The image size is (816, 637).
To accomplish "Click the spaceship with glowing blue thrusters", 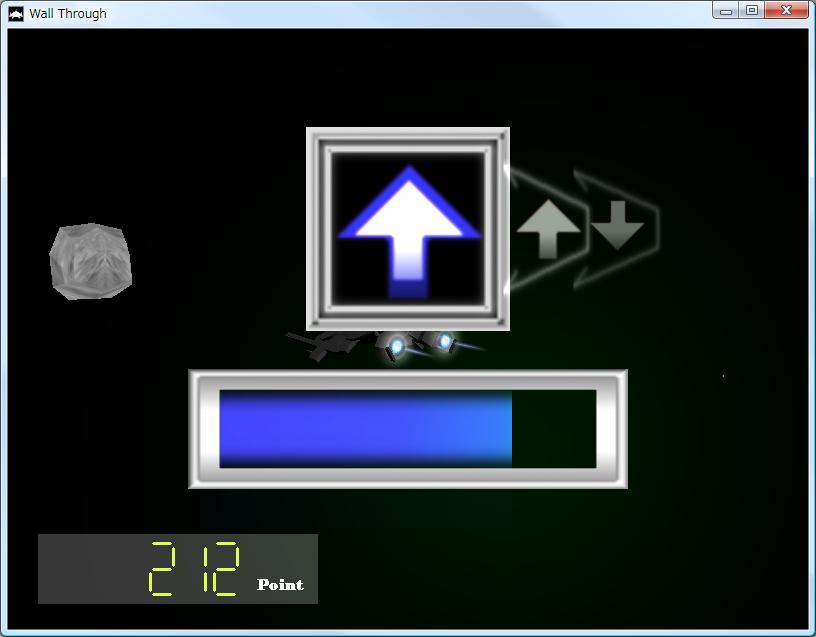I will [385, 346].
